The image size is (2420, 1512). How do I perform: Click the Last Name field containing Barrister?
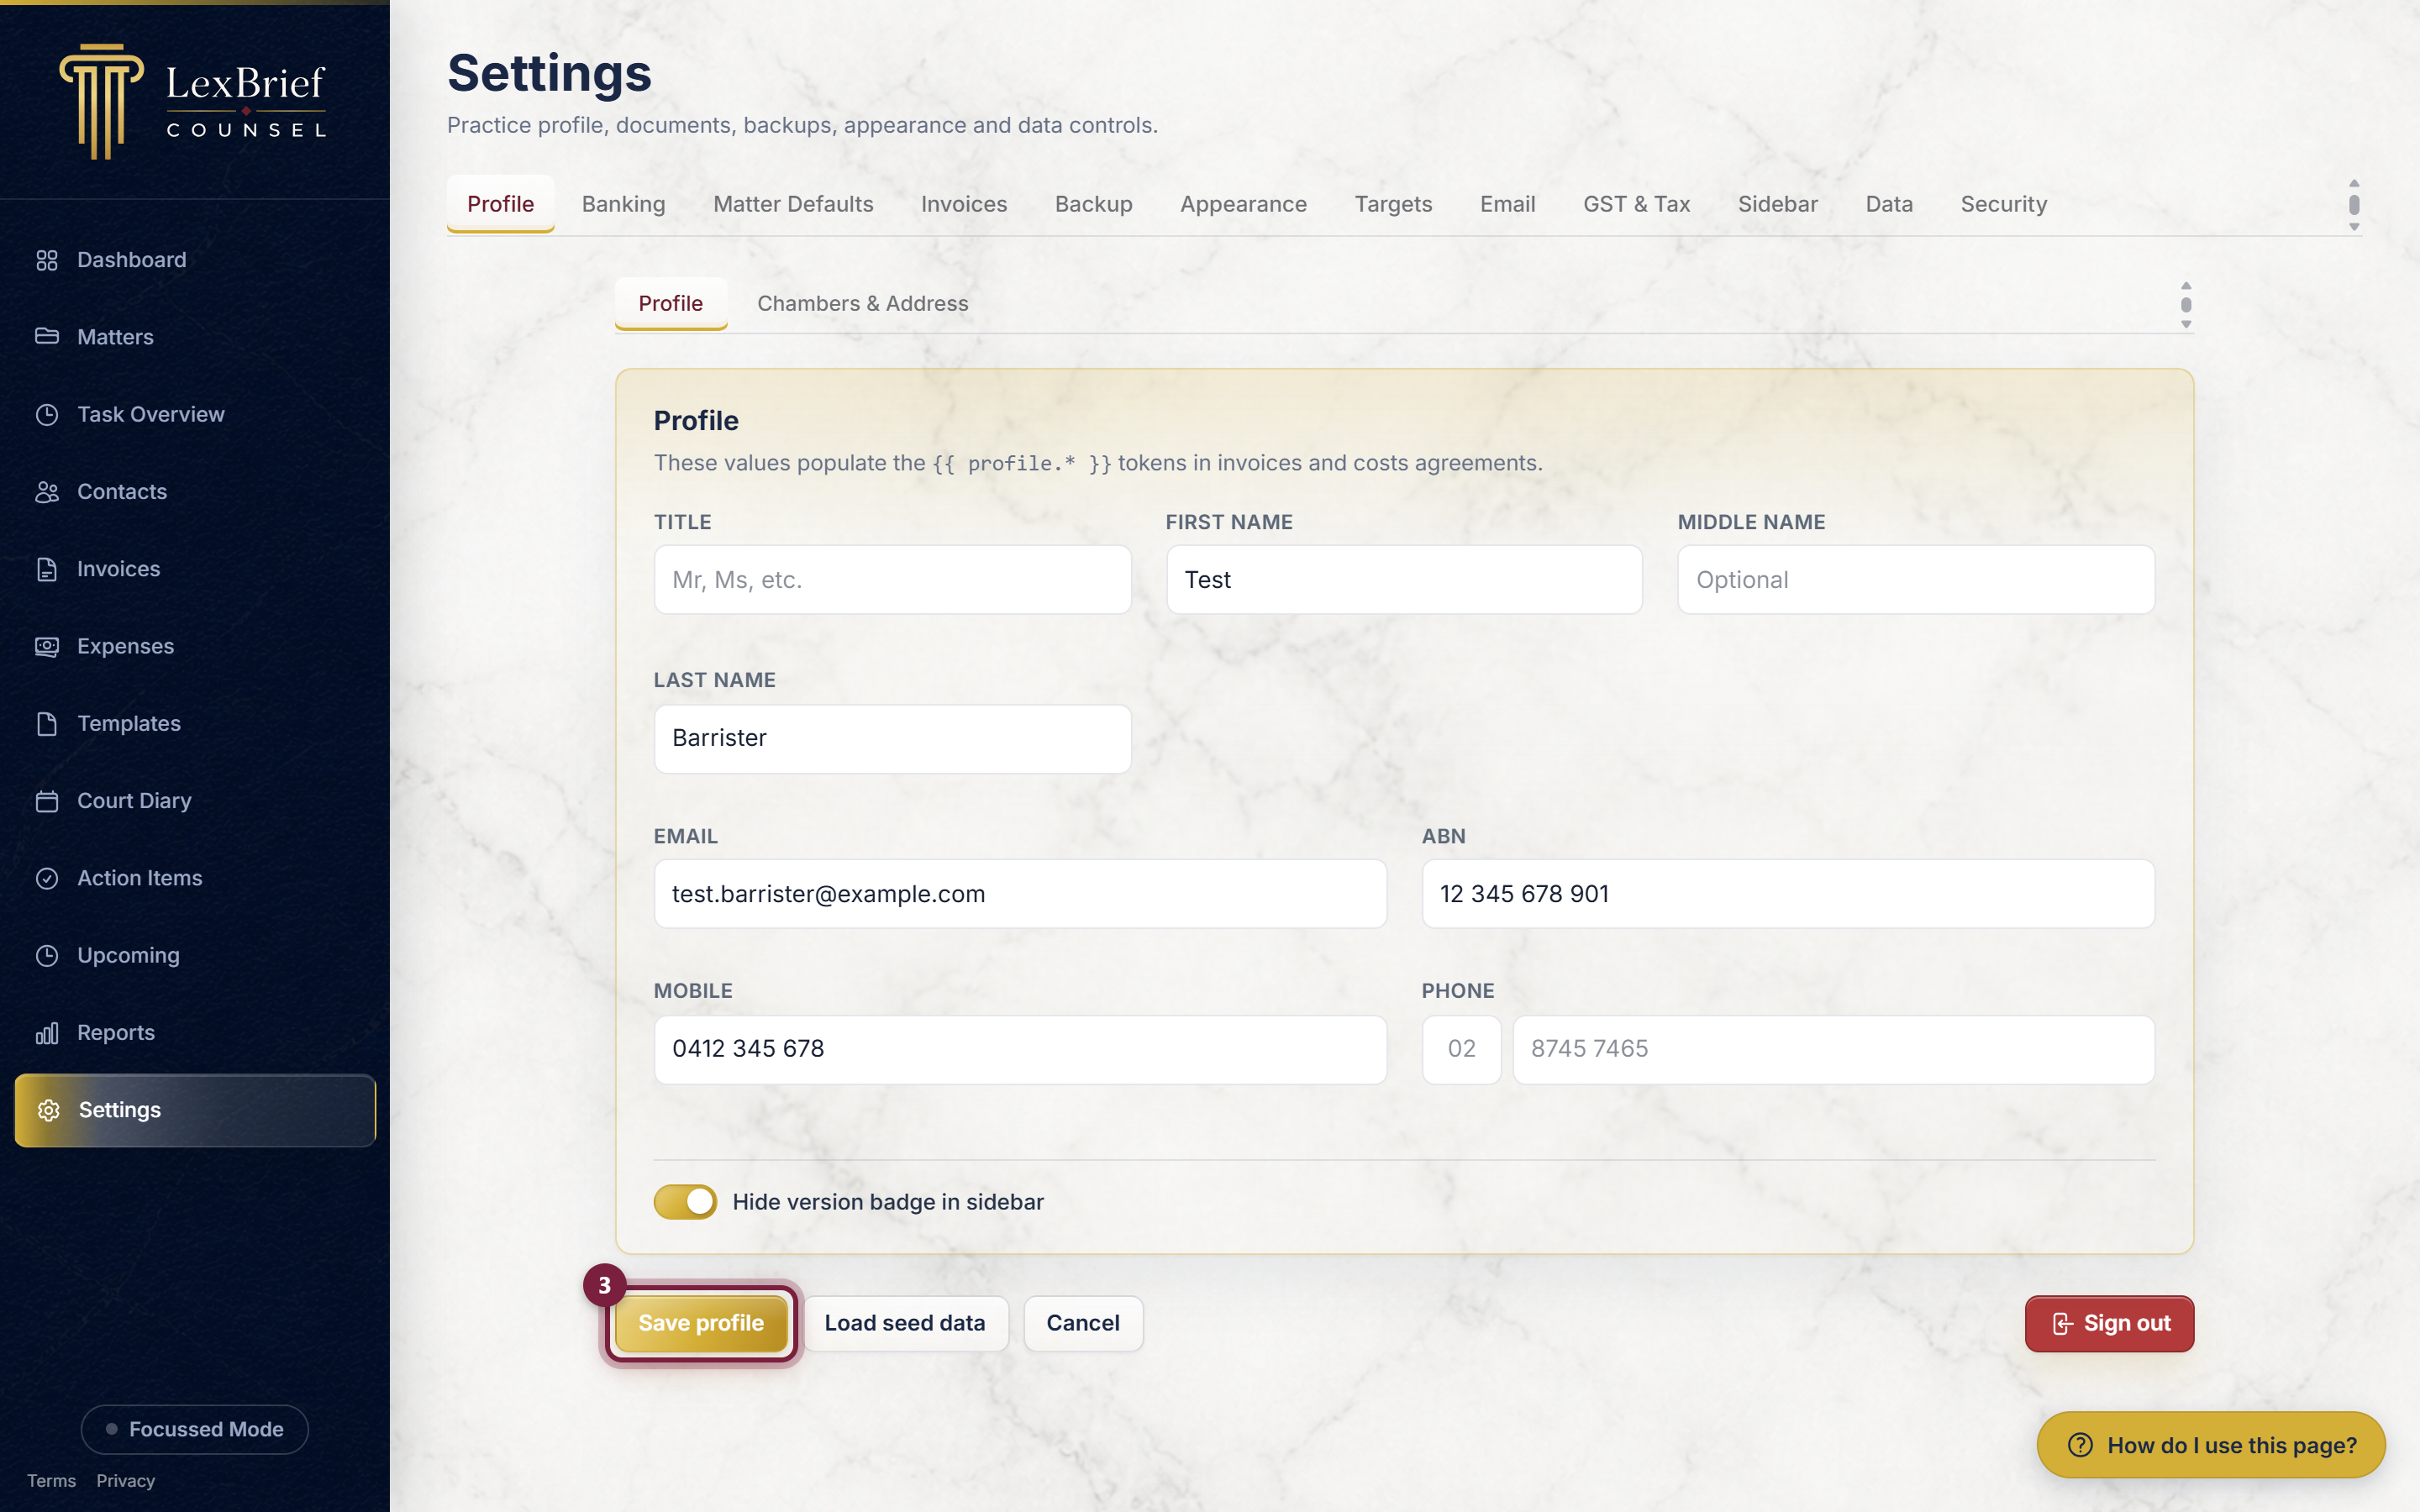coord(892,738)
